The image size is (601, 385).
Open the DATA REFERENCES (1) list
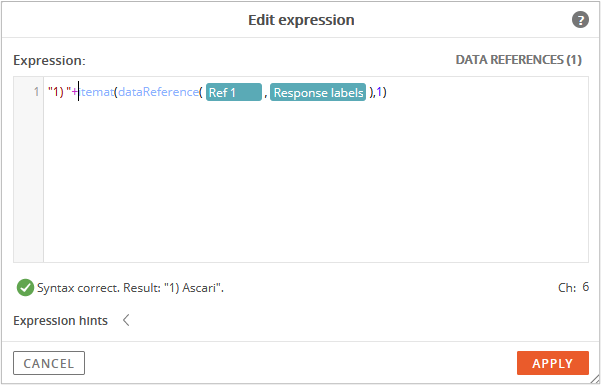click(519, 60)
